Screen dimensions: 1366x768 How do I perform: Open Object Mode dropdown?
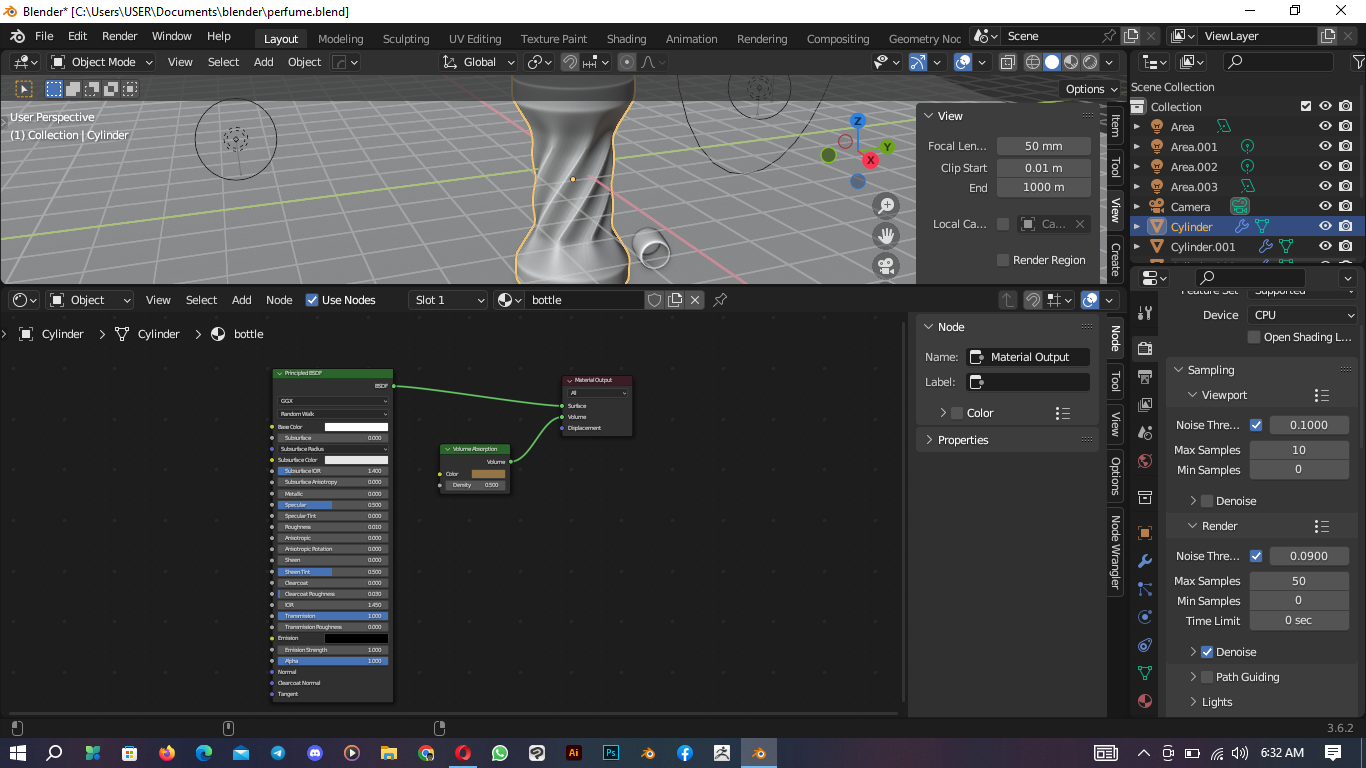102,62
